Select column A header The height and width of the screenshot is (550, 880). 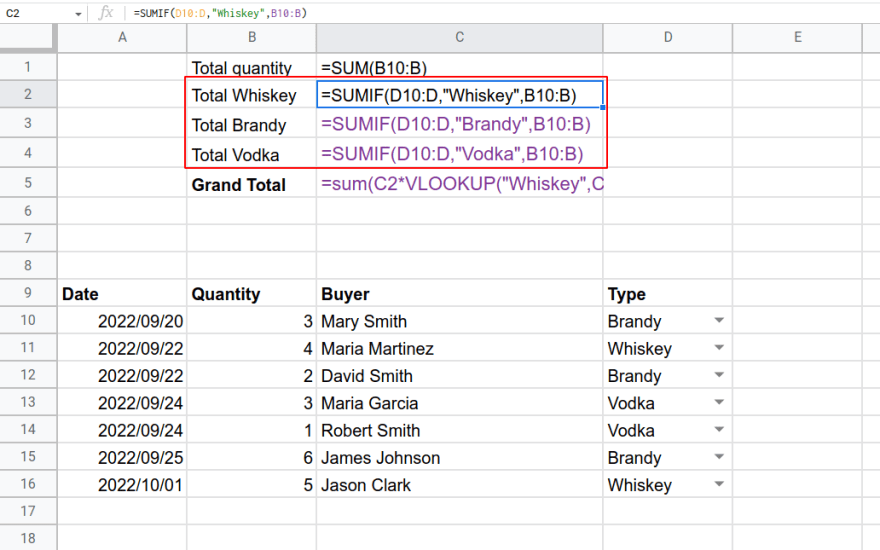[x=122, y=38]
